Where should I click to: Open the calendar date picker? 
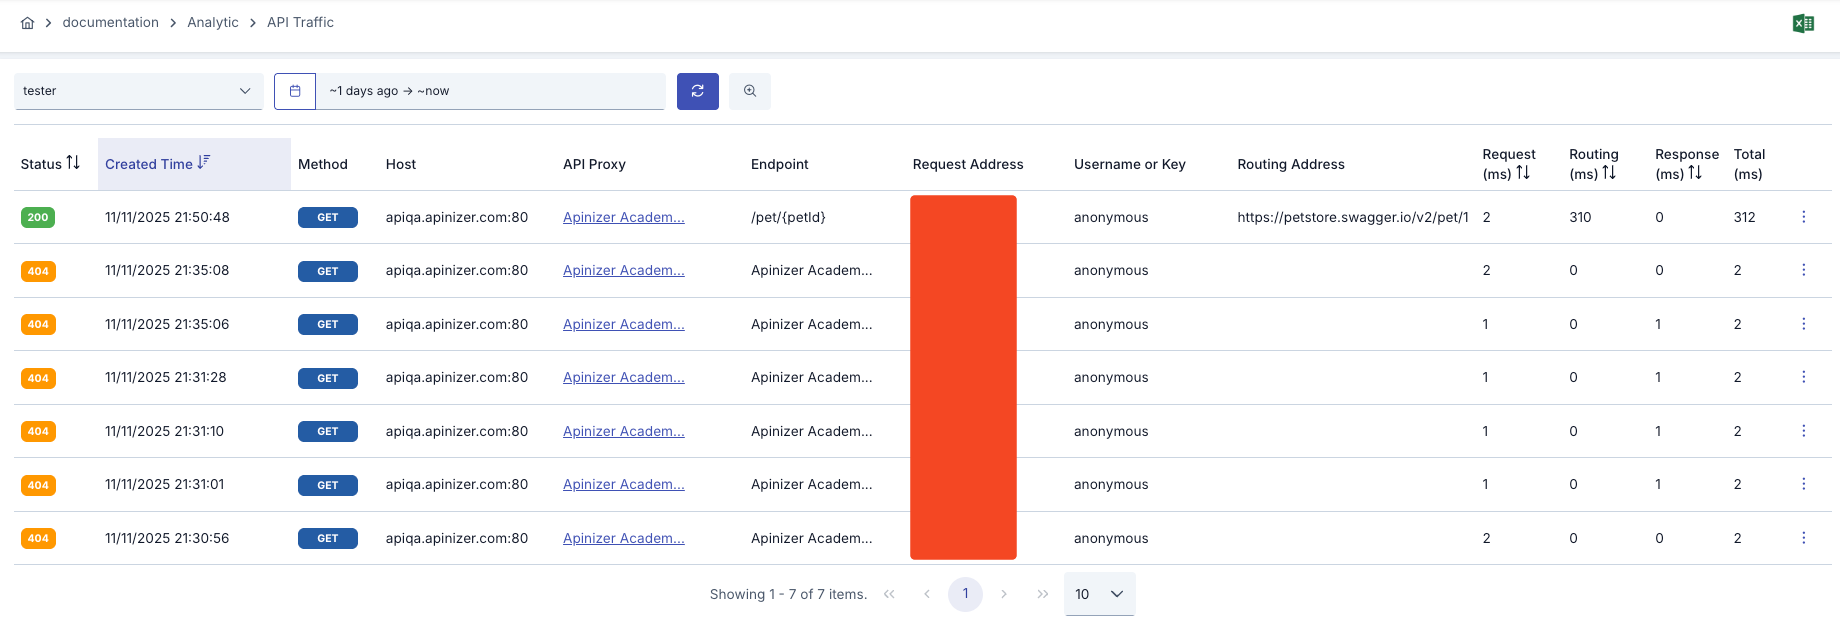click(295, 91)
